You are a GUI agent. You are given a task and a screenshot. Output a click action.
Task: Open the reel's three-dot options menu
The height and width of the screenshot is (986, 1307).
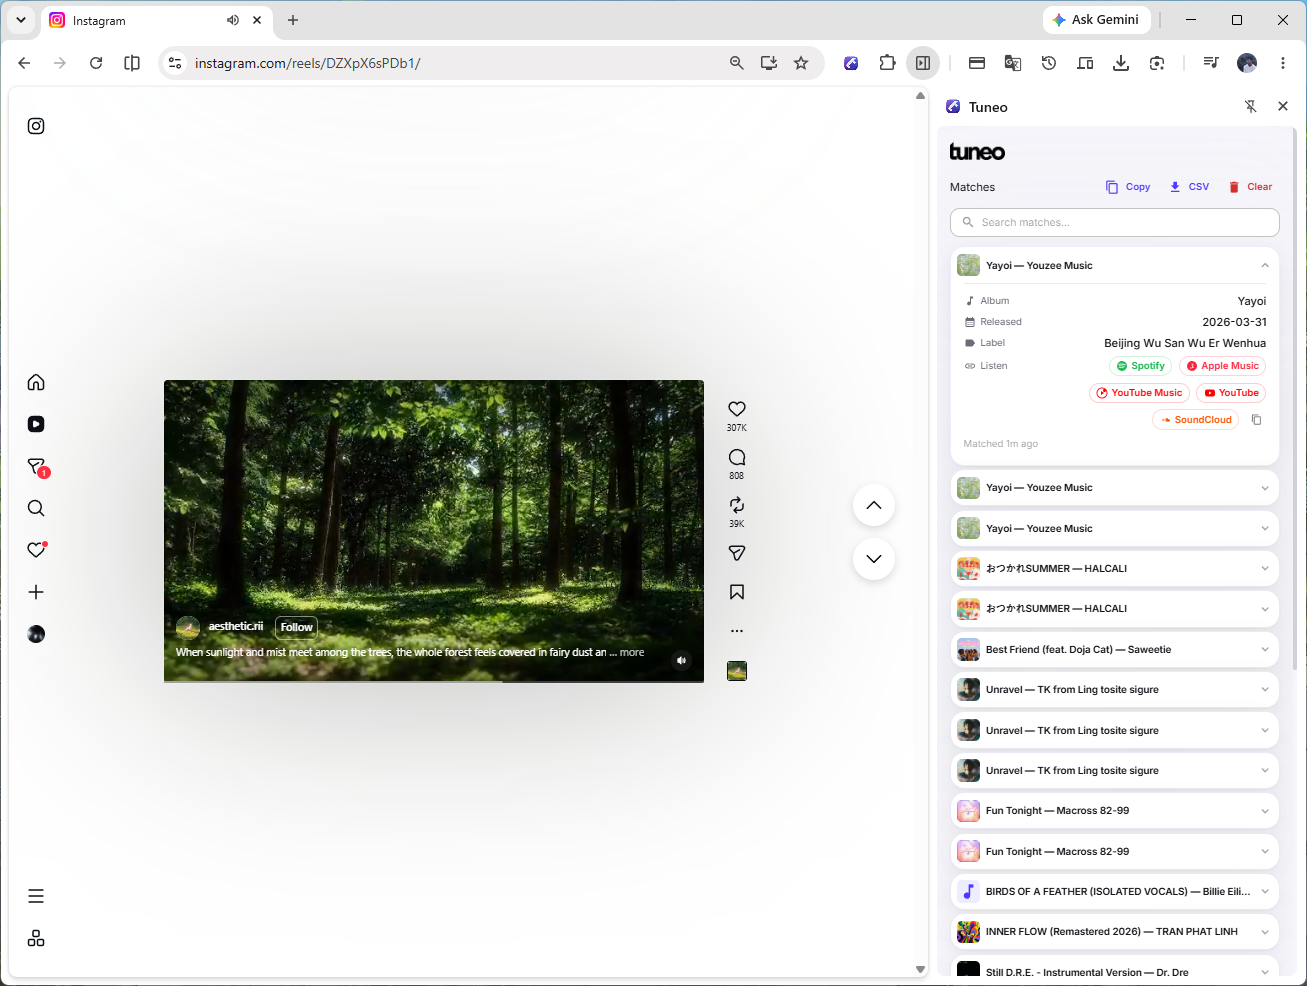pos(737,631)
